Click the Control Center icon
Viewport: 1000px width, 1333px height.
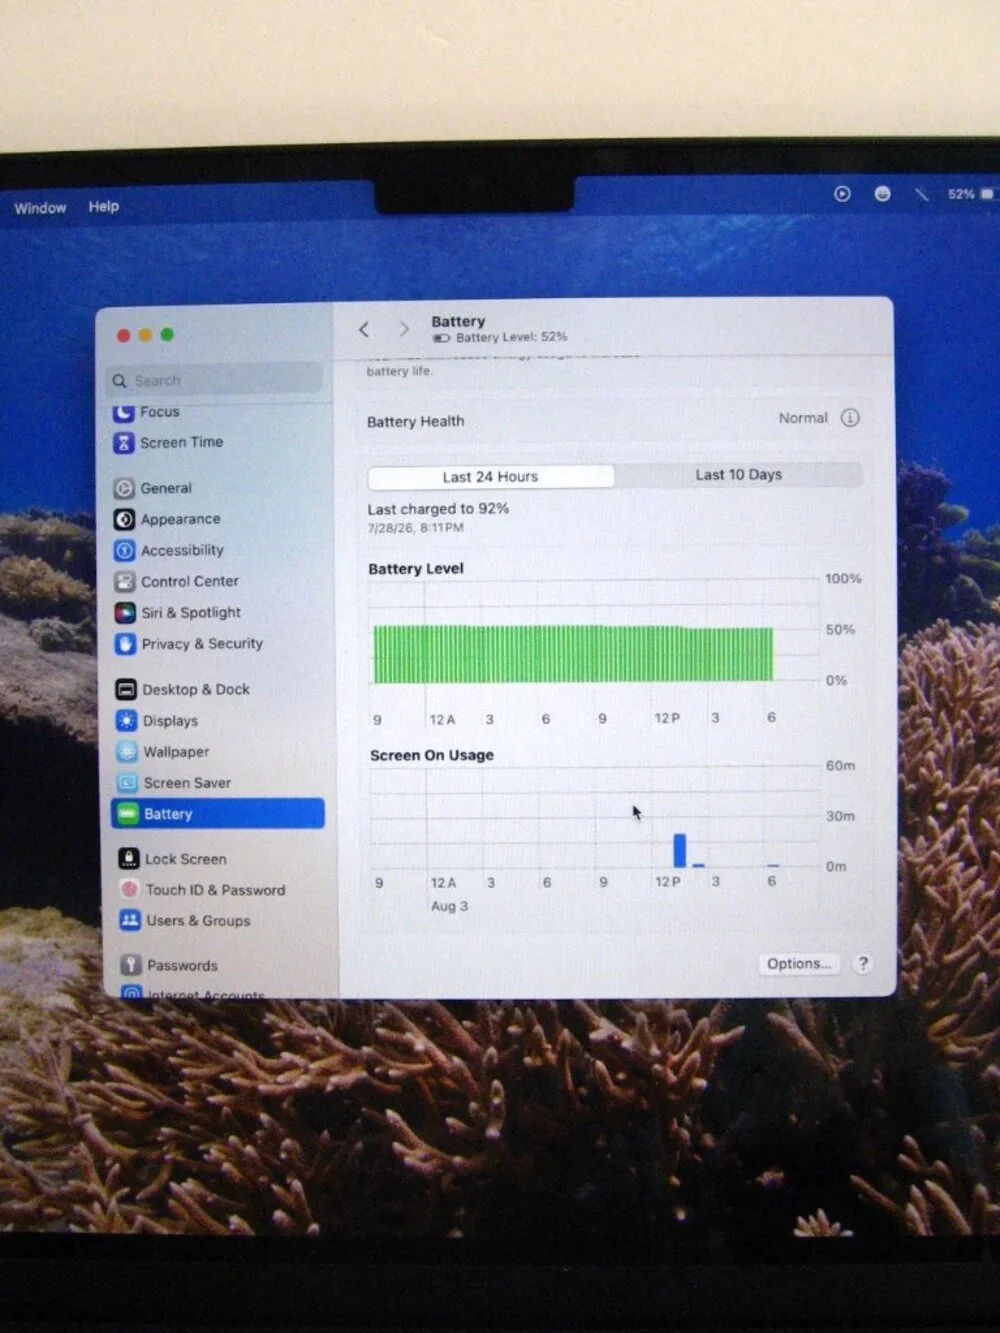pyautogui.click(x=124, y=582)
